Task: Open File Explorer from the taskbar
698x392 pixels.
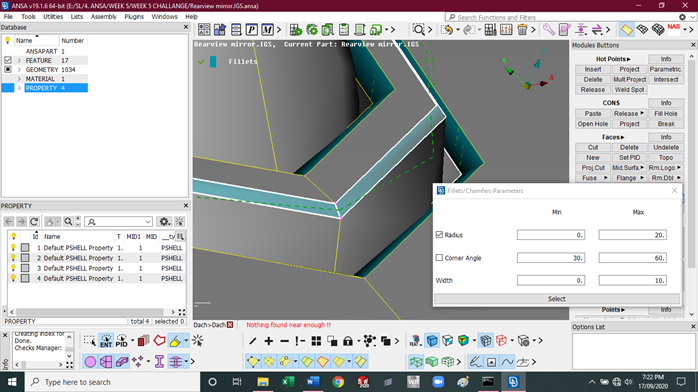Action: [263, 382]
